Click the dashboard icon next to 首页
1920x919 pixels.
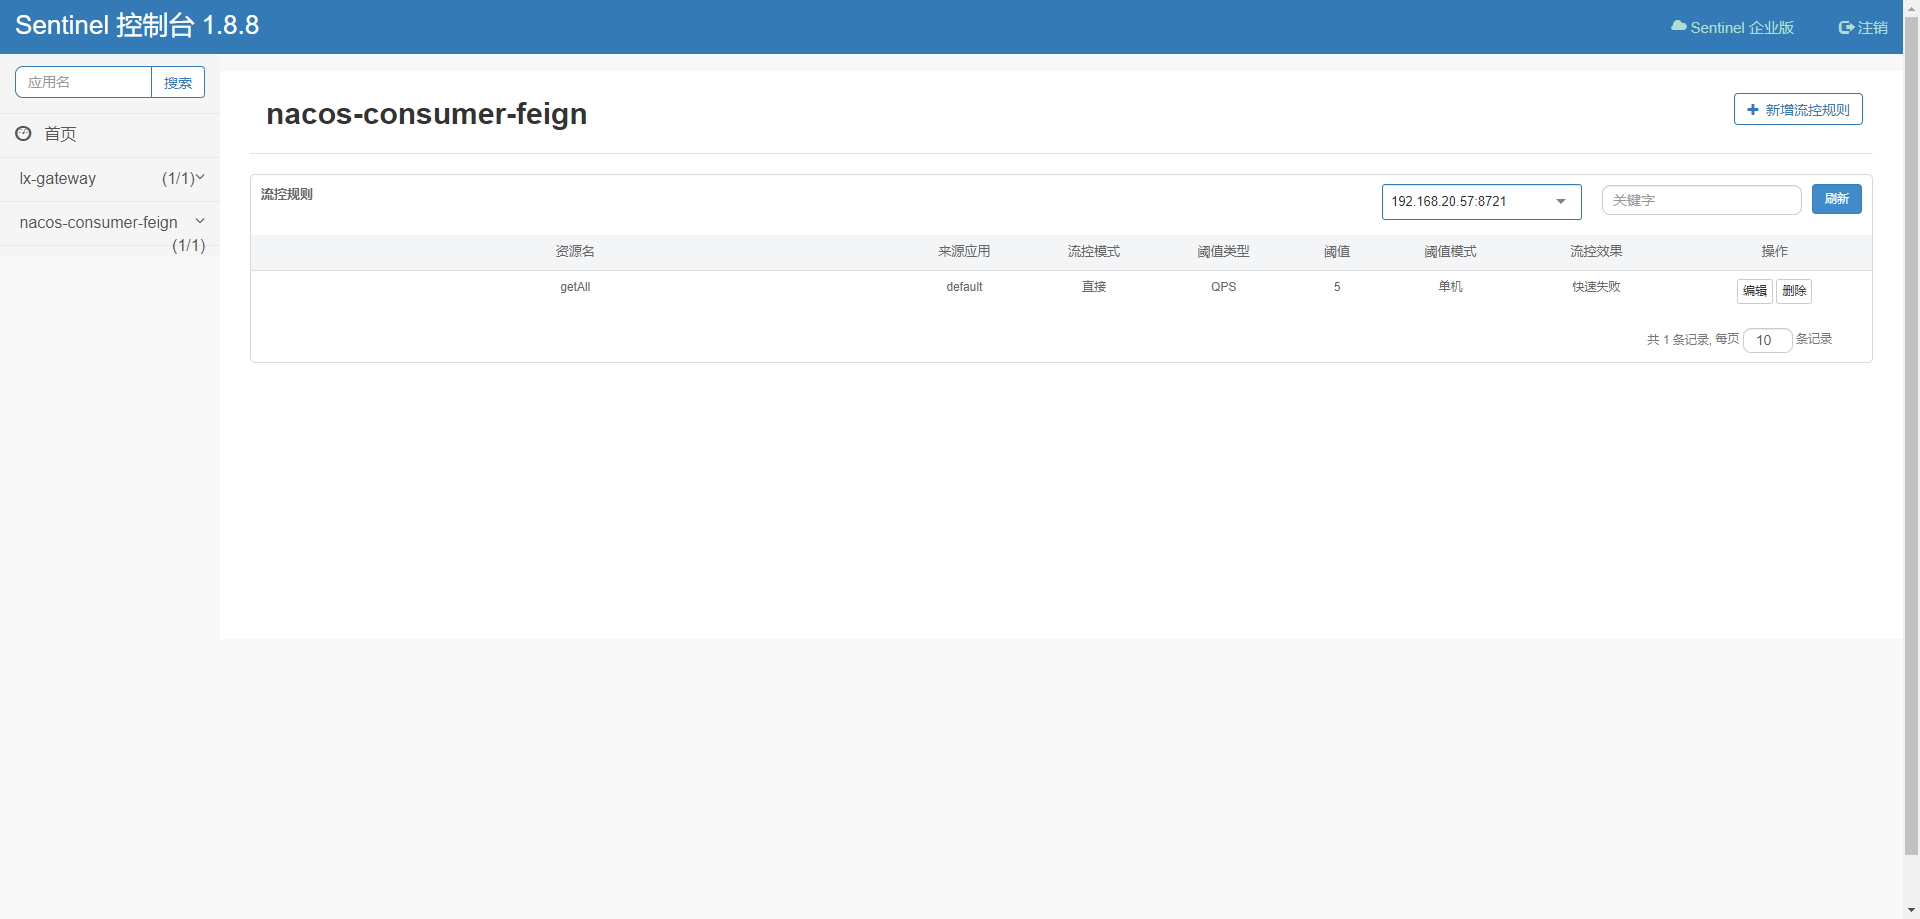pos(23,133)
